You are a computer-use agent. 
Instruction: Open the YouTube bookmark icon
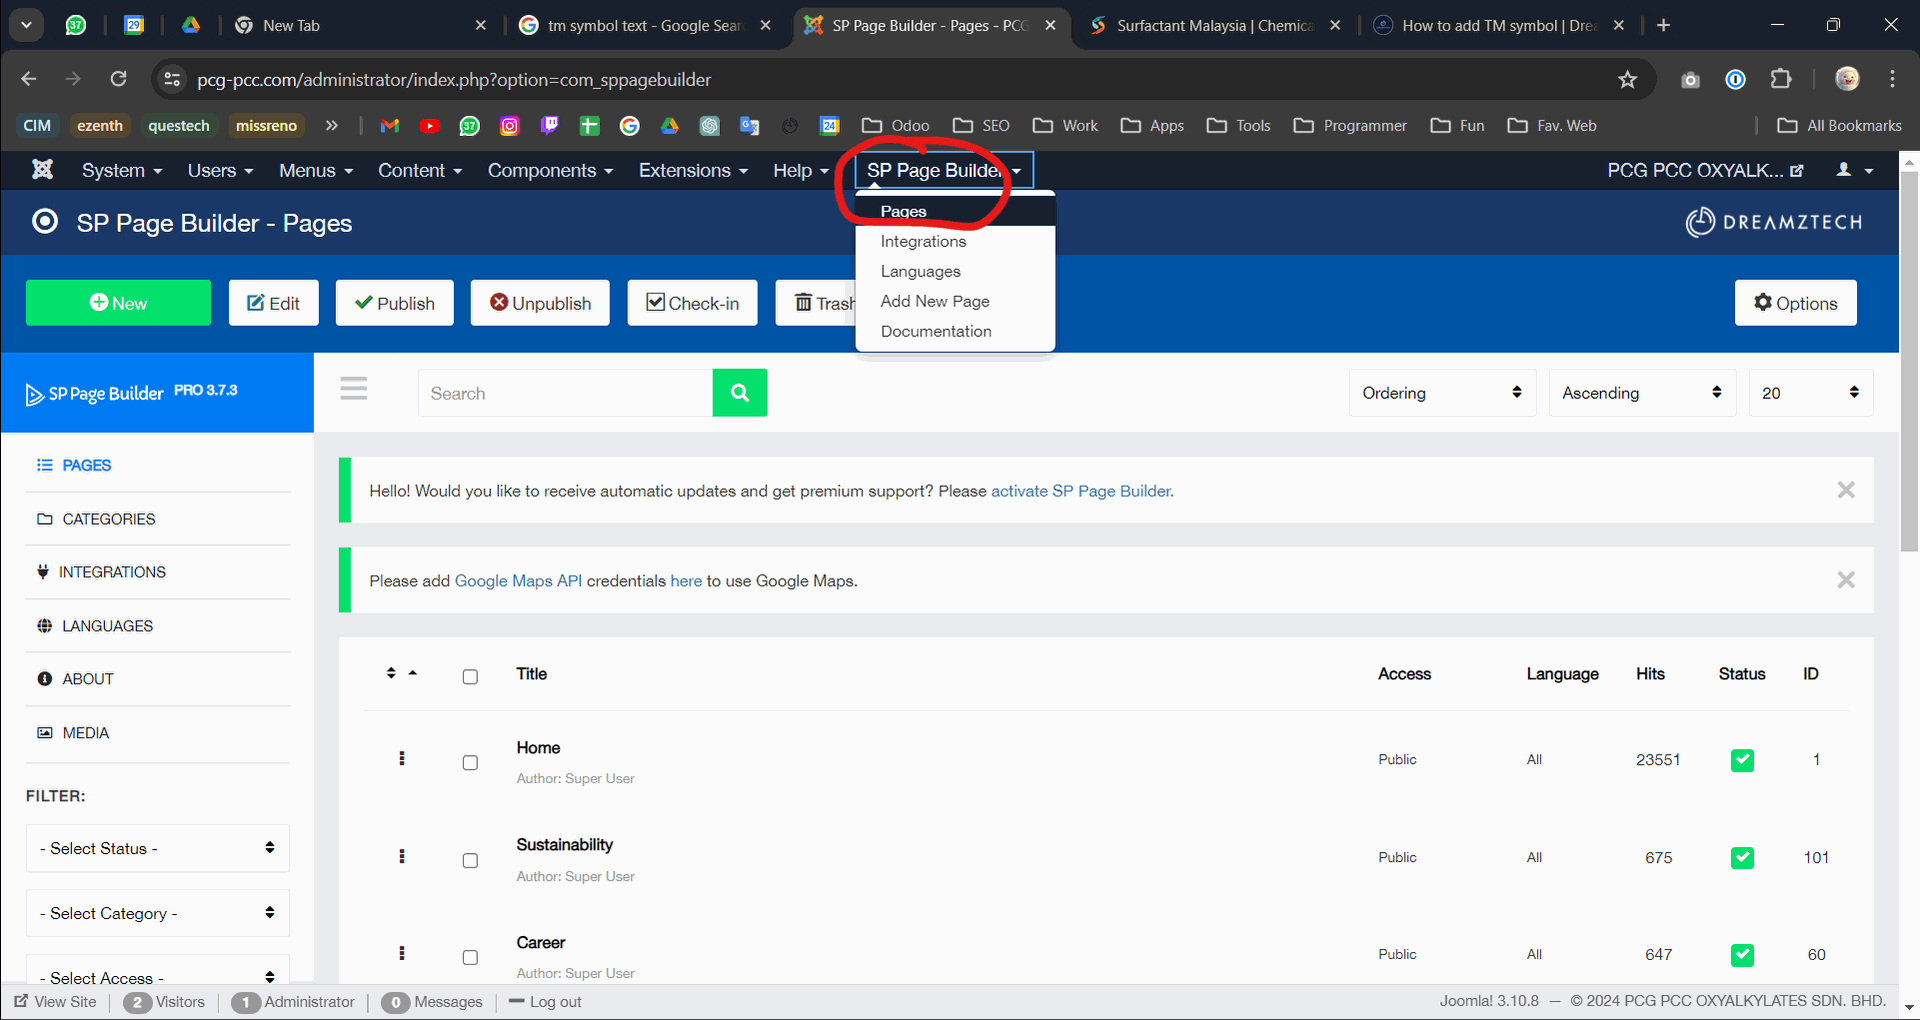tap(430, 125)
